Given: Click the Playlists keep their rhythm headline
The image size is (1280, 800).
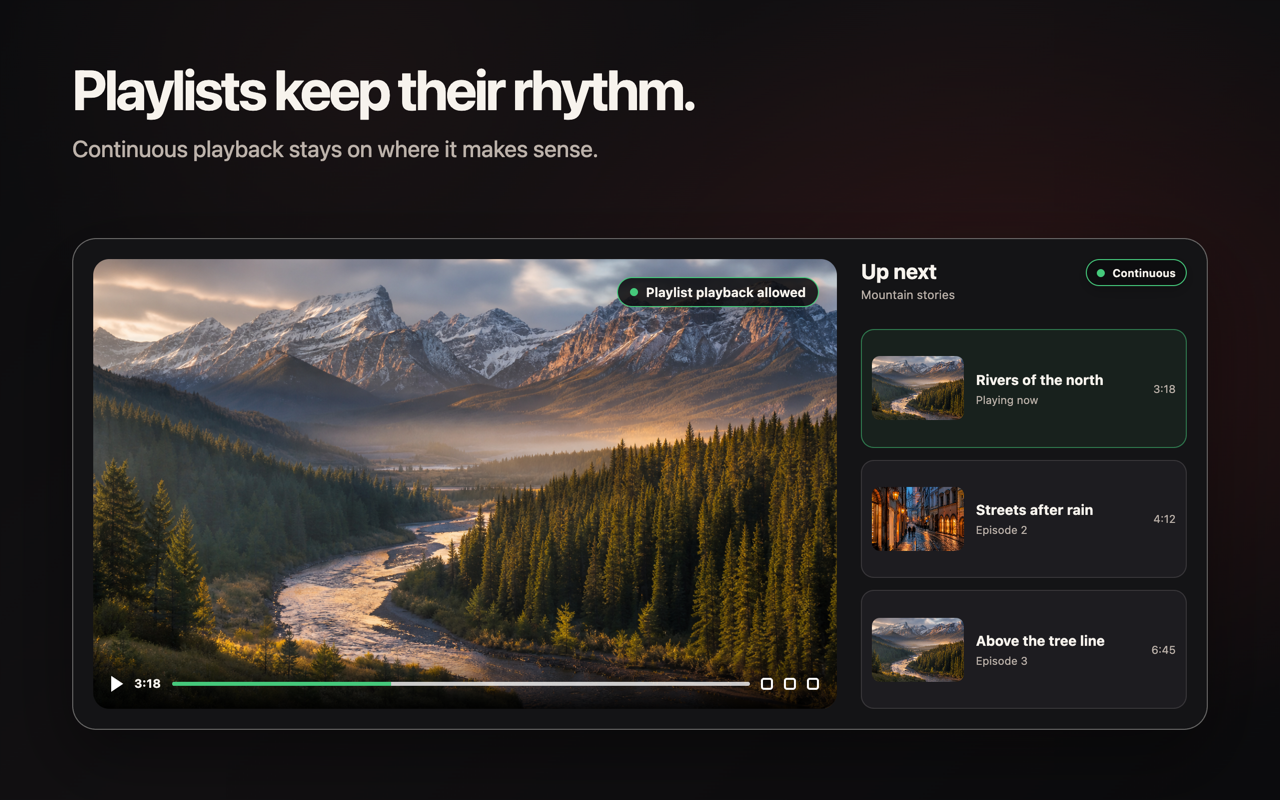Looking at the screenshot, I should click(x=383, y=91).
